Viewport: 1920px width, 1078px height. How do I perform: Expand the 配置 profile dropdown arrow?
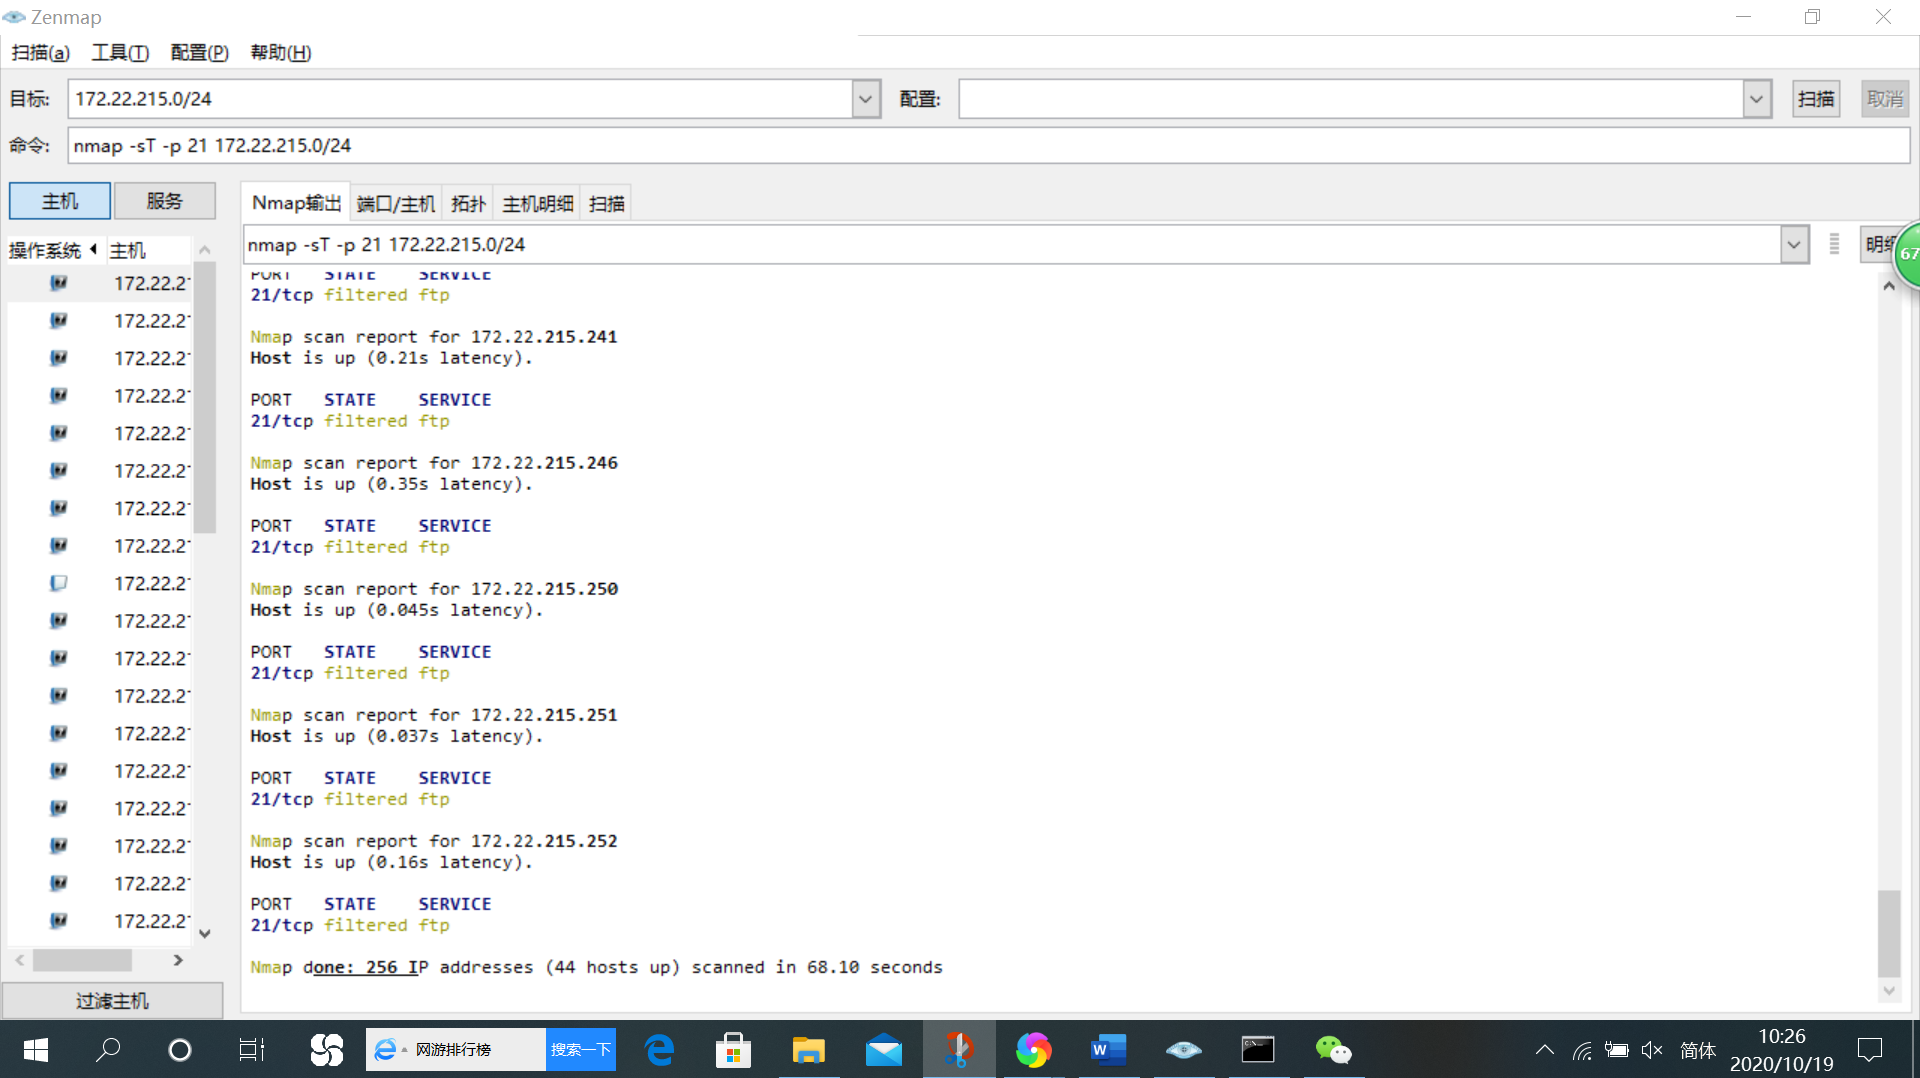point(1757,99)
